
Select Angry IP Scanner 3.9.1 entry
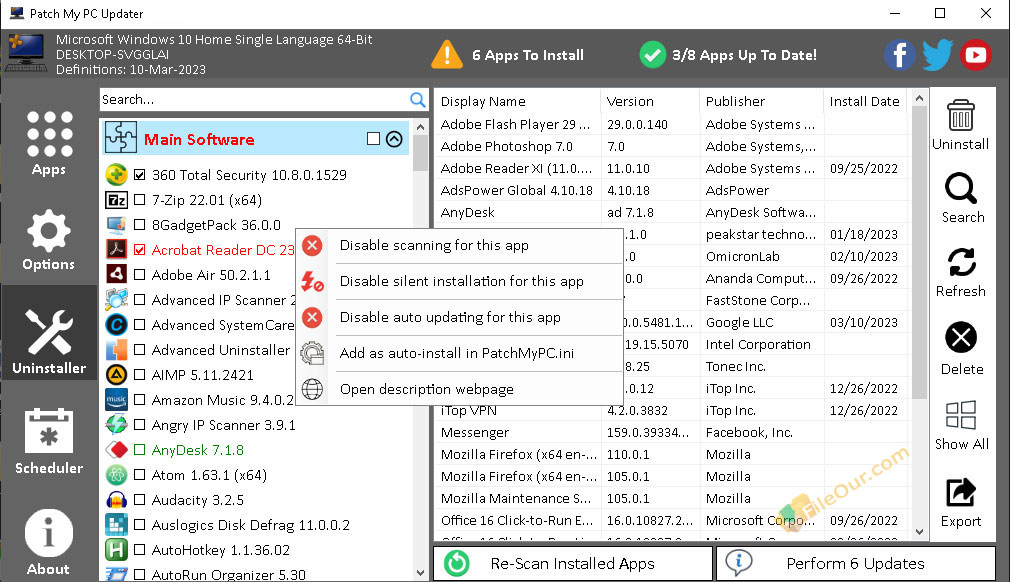click(x=223, y=425)
